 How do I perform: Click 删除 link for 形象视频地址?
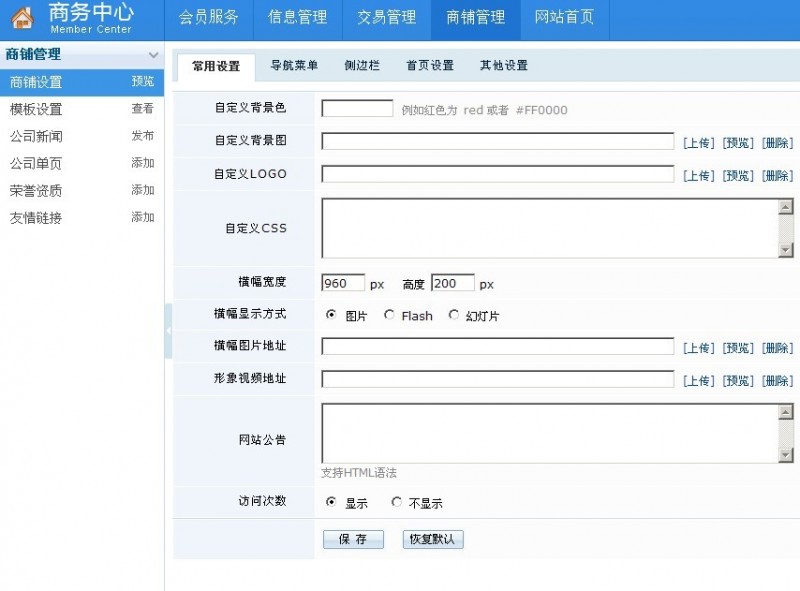pos(777,381)
